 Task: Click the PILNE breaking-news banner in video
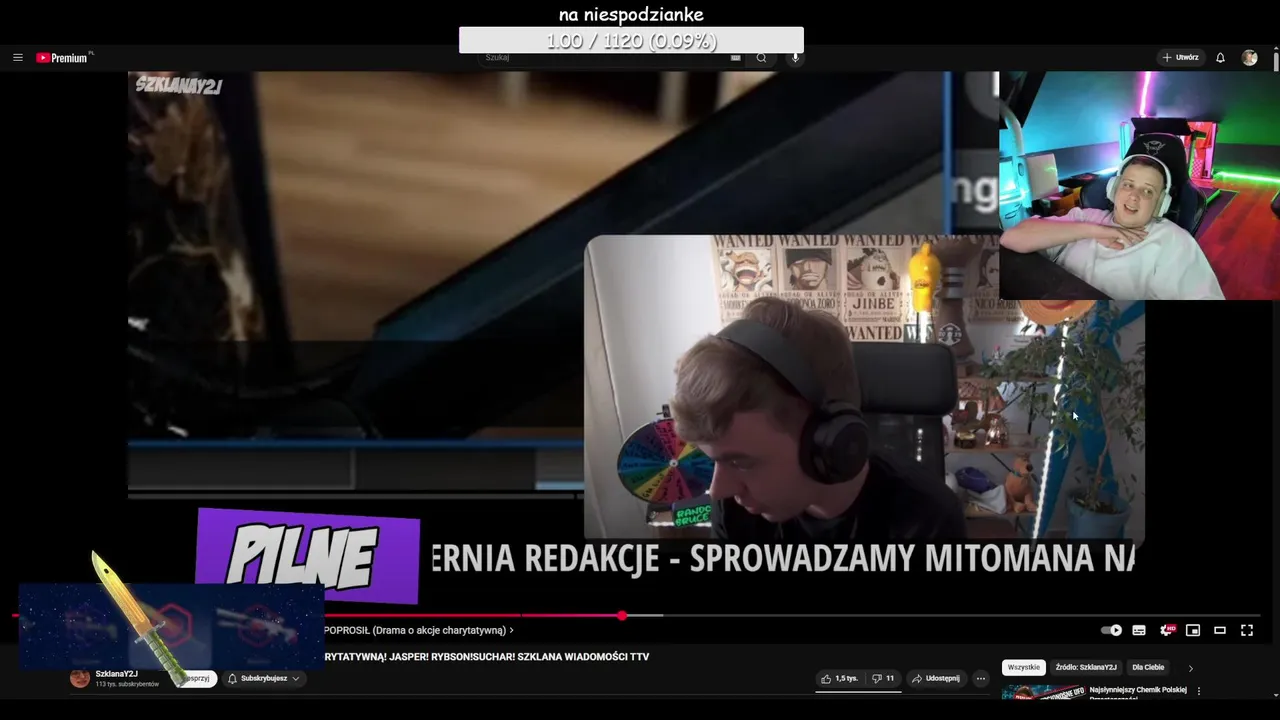pos(308,556)
